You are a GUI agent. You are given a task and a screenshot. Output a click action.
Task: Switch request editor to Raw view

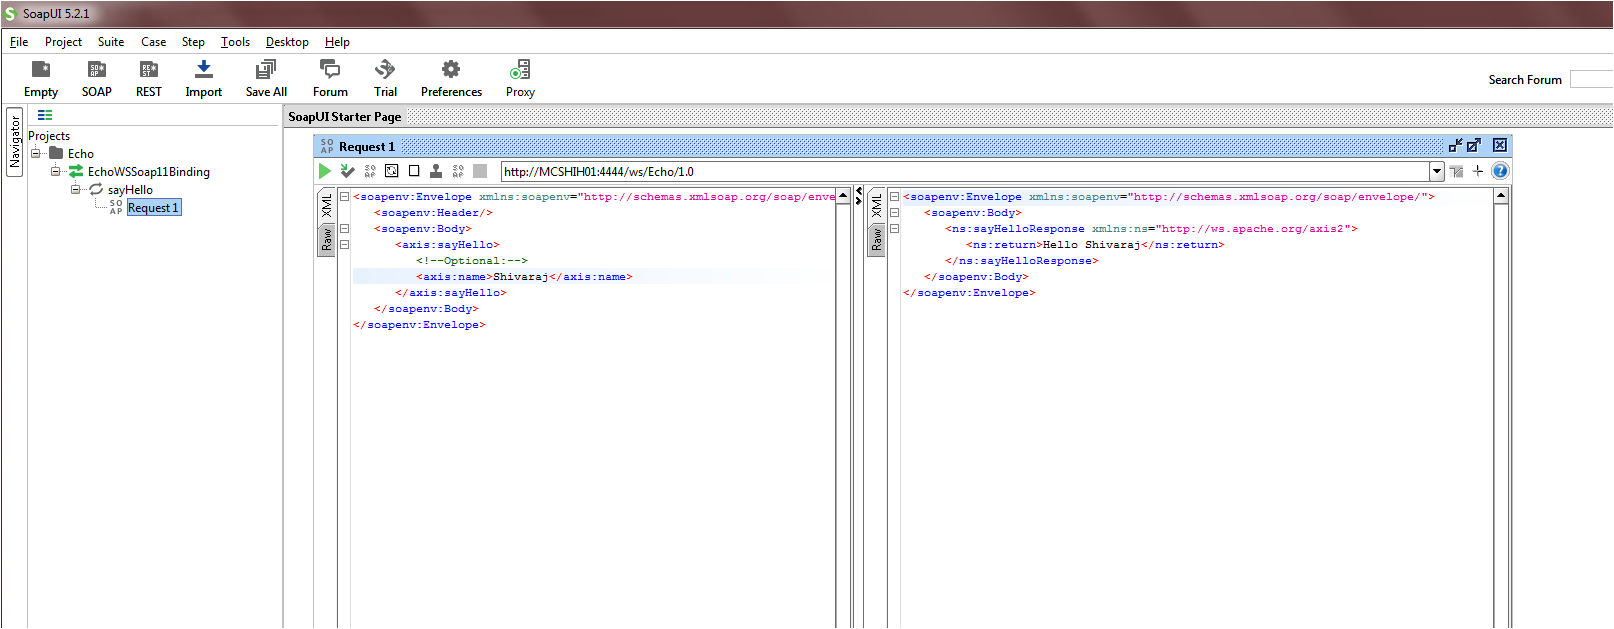coord(326,240)
